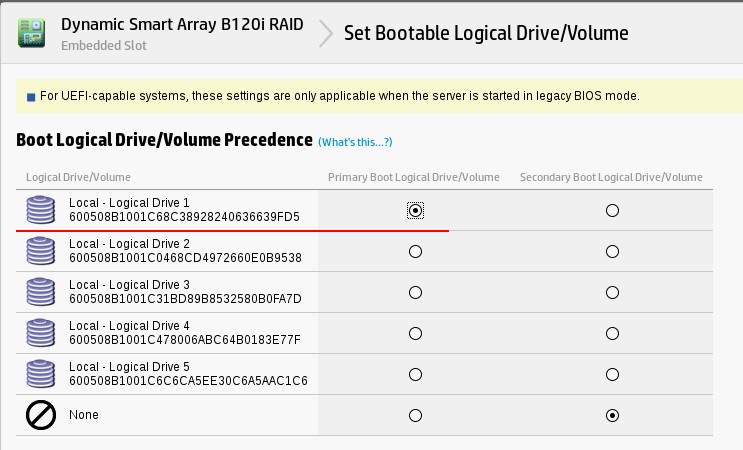Click the None prohibited-circle icon

pos(40,414)
